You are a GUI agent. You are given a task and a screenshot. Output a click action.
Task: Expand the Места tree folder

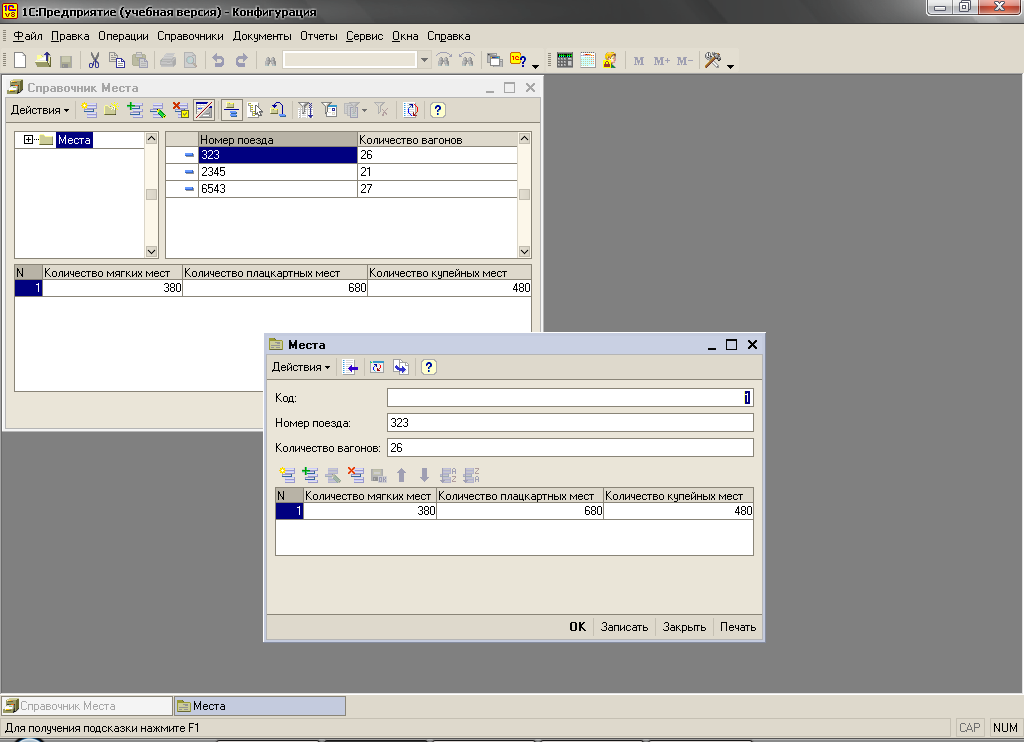tap(29, 140)
